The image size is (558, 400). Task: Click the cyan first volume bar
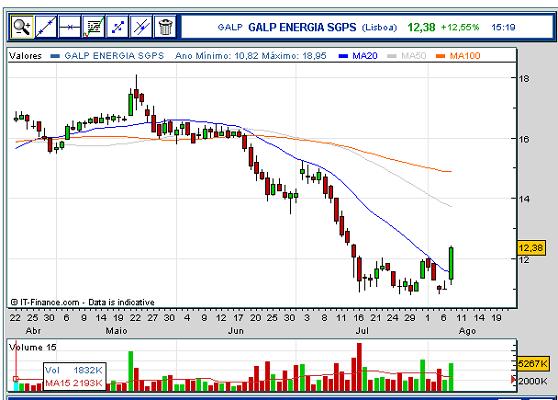tap(16, 386)
